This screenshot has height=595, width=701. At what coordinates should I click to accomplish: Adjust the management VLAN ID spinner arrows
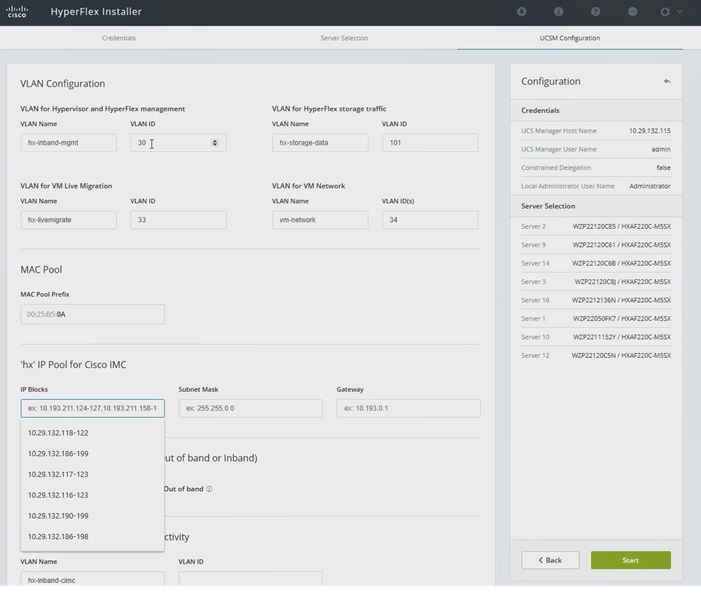(x=215, y=143)
